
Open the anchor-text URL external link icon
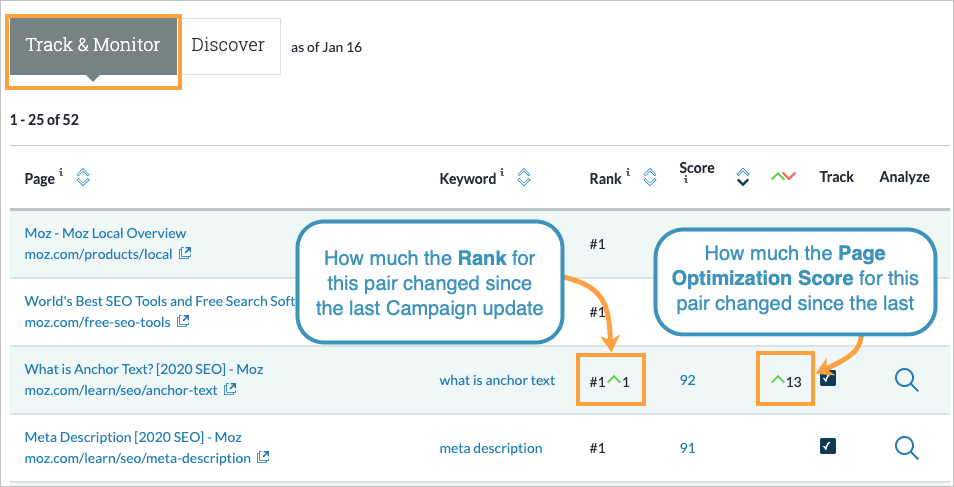(230, 389)
